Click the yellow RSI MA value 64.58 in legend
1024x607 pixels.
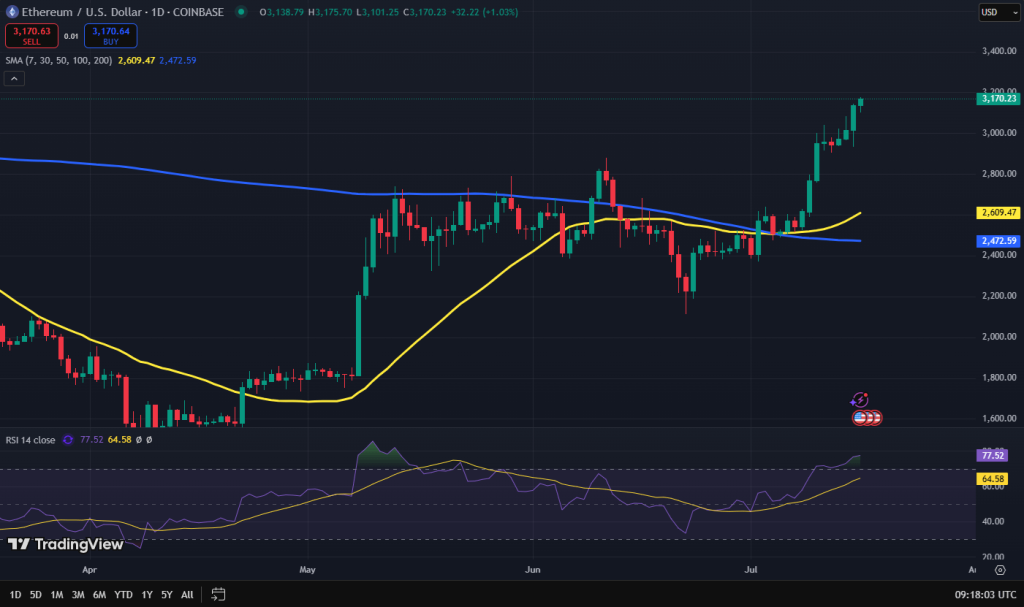[x=120, y=440]
